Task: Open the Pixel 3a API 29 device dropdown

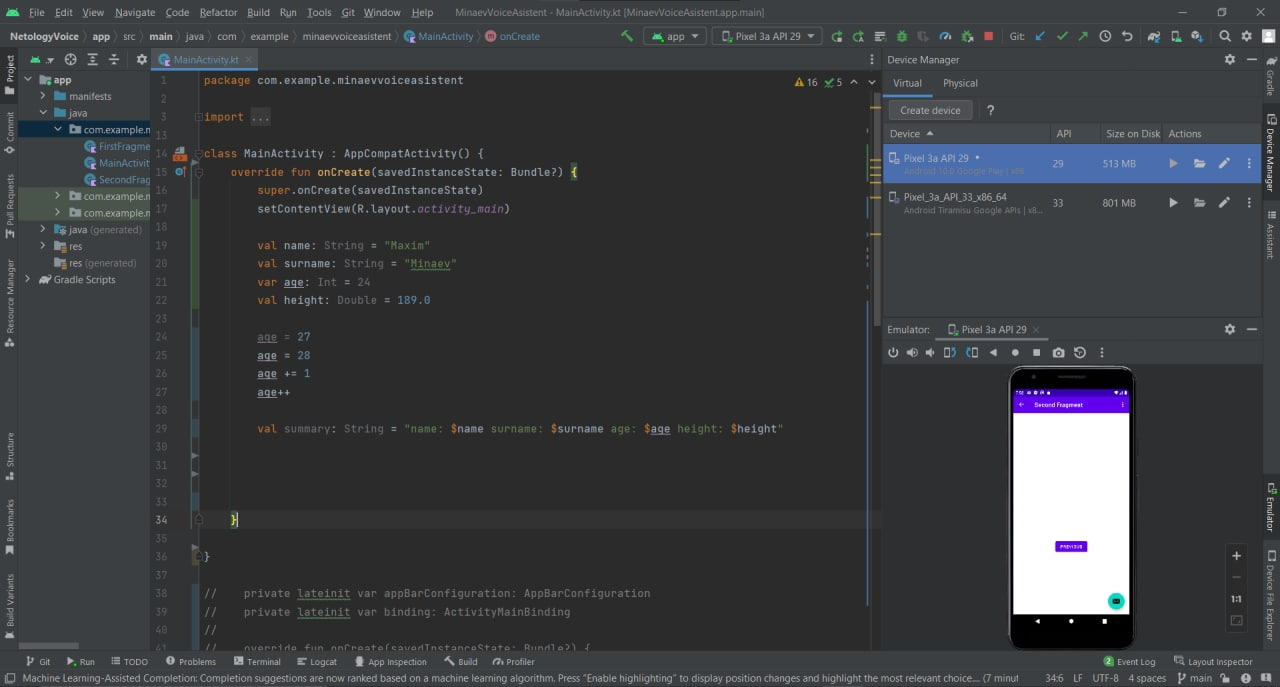Action: [x=767, y=36]
